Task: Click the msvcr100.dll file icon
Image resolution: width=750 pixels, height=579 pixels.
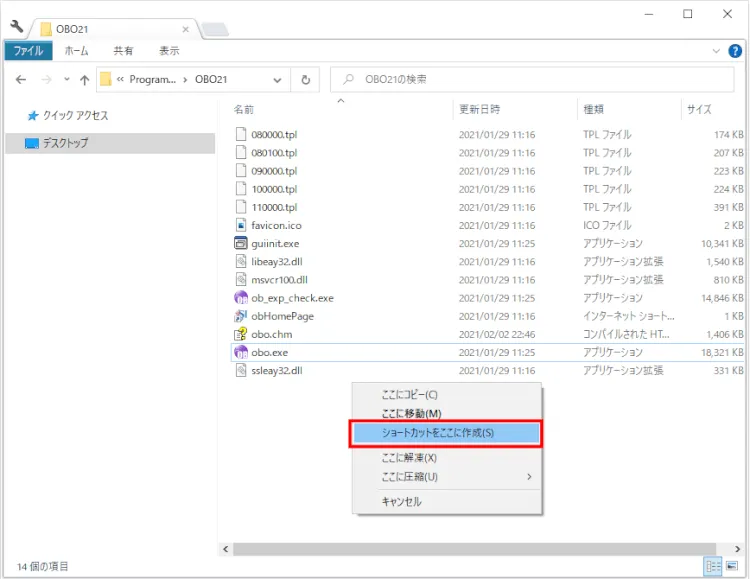Action: click(x=241, y=279)
